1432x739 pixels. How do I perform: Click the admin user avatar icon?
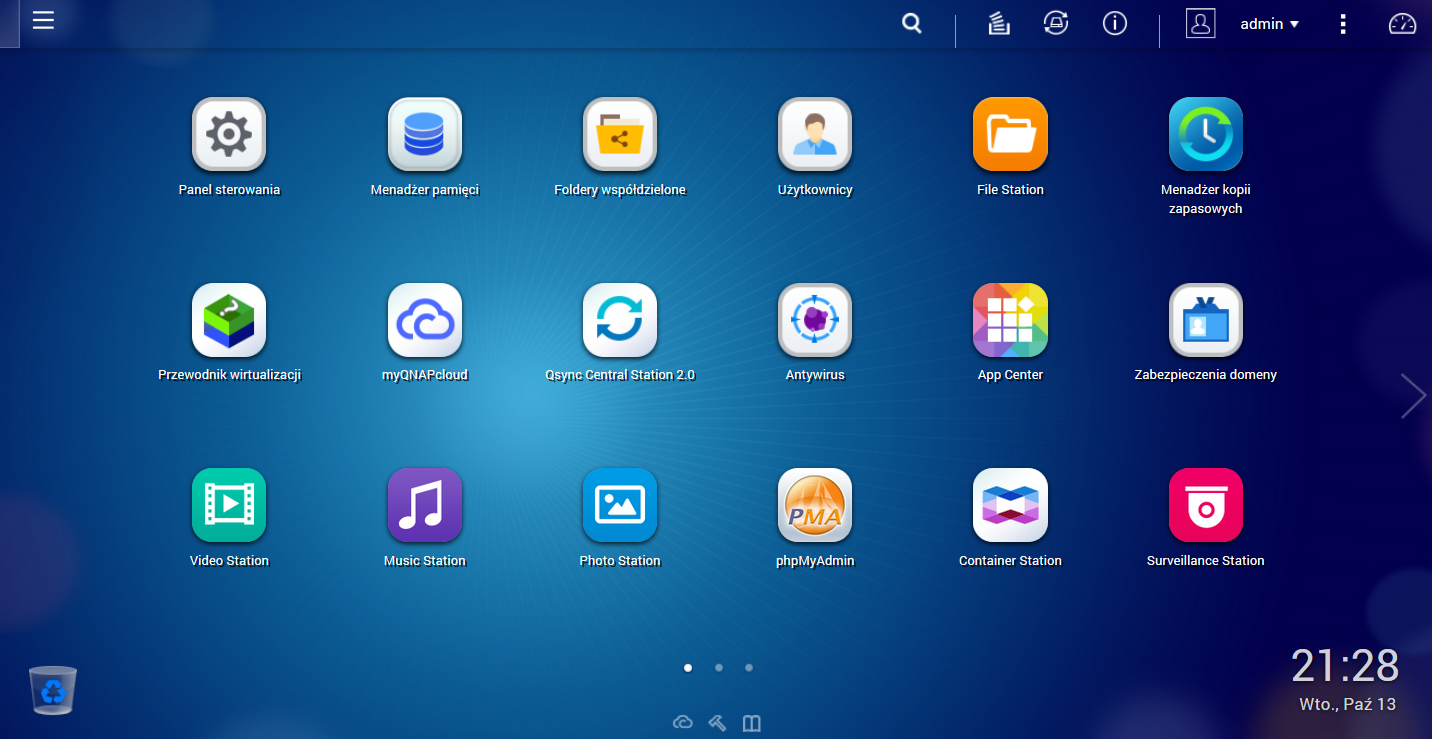coord(1201,24)
